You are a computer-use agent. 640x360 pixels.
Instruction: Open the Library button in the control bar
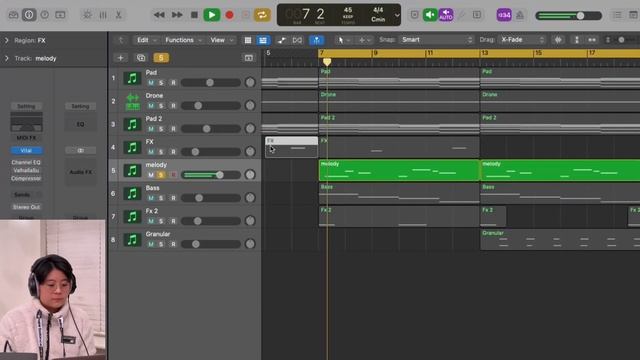click(x=13, y=15)
